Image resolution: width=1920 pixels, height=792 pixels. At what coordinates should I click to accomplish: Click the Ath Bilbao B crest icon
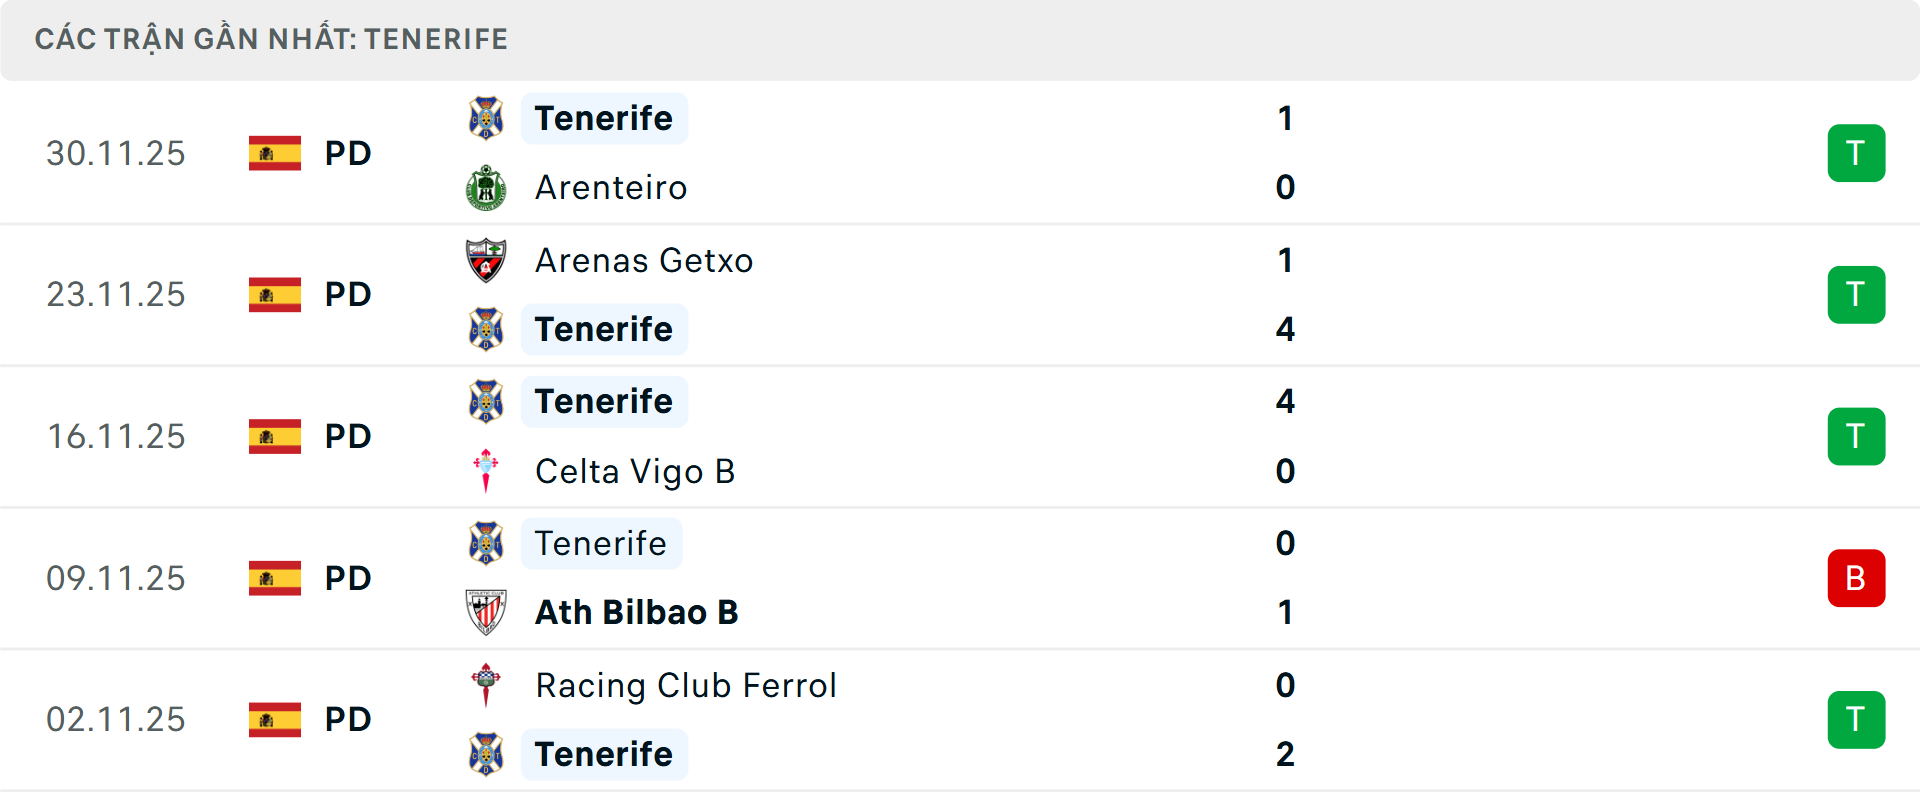(486, 612)
